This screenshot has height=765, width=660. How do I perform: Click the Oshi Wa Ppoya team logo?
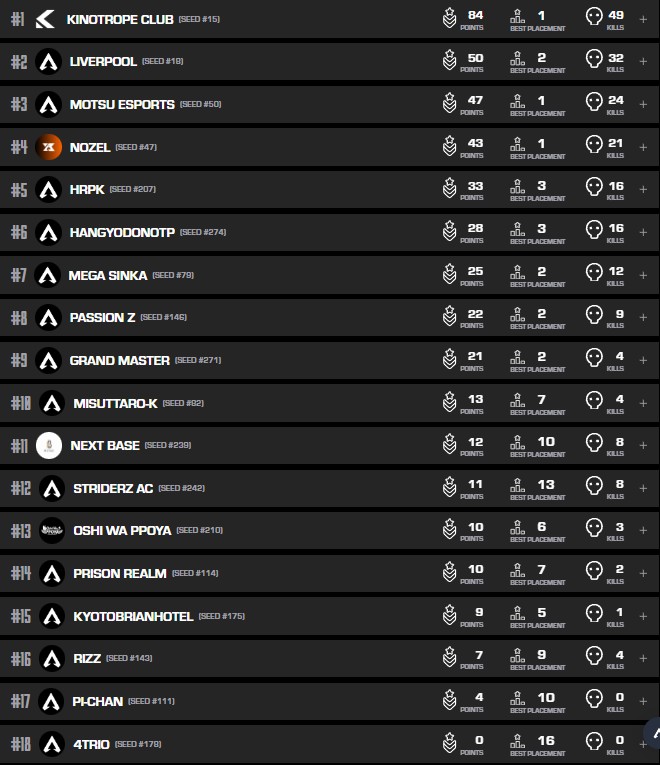pos(52,530)
